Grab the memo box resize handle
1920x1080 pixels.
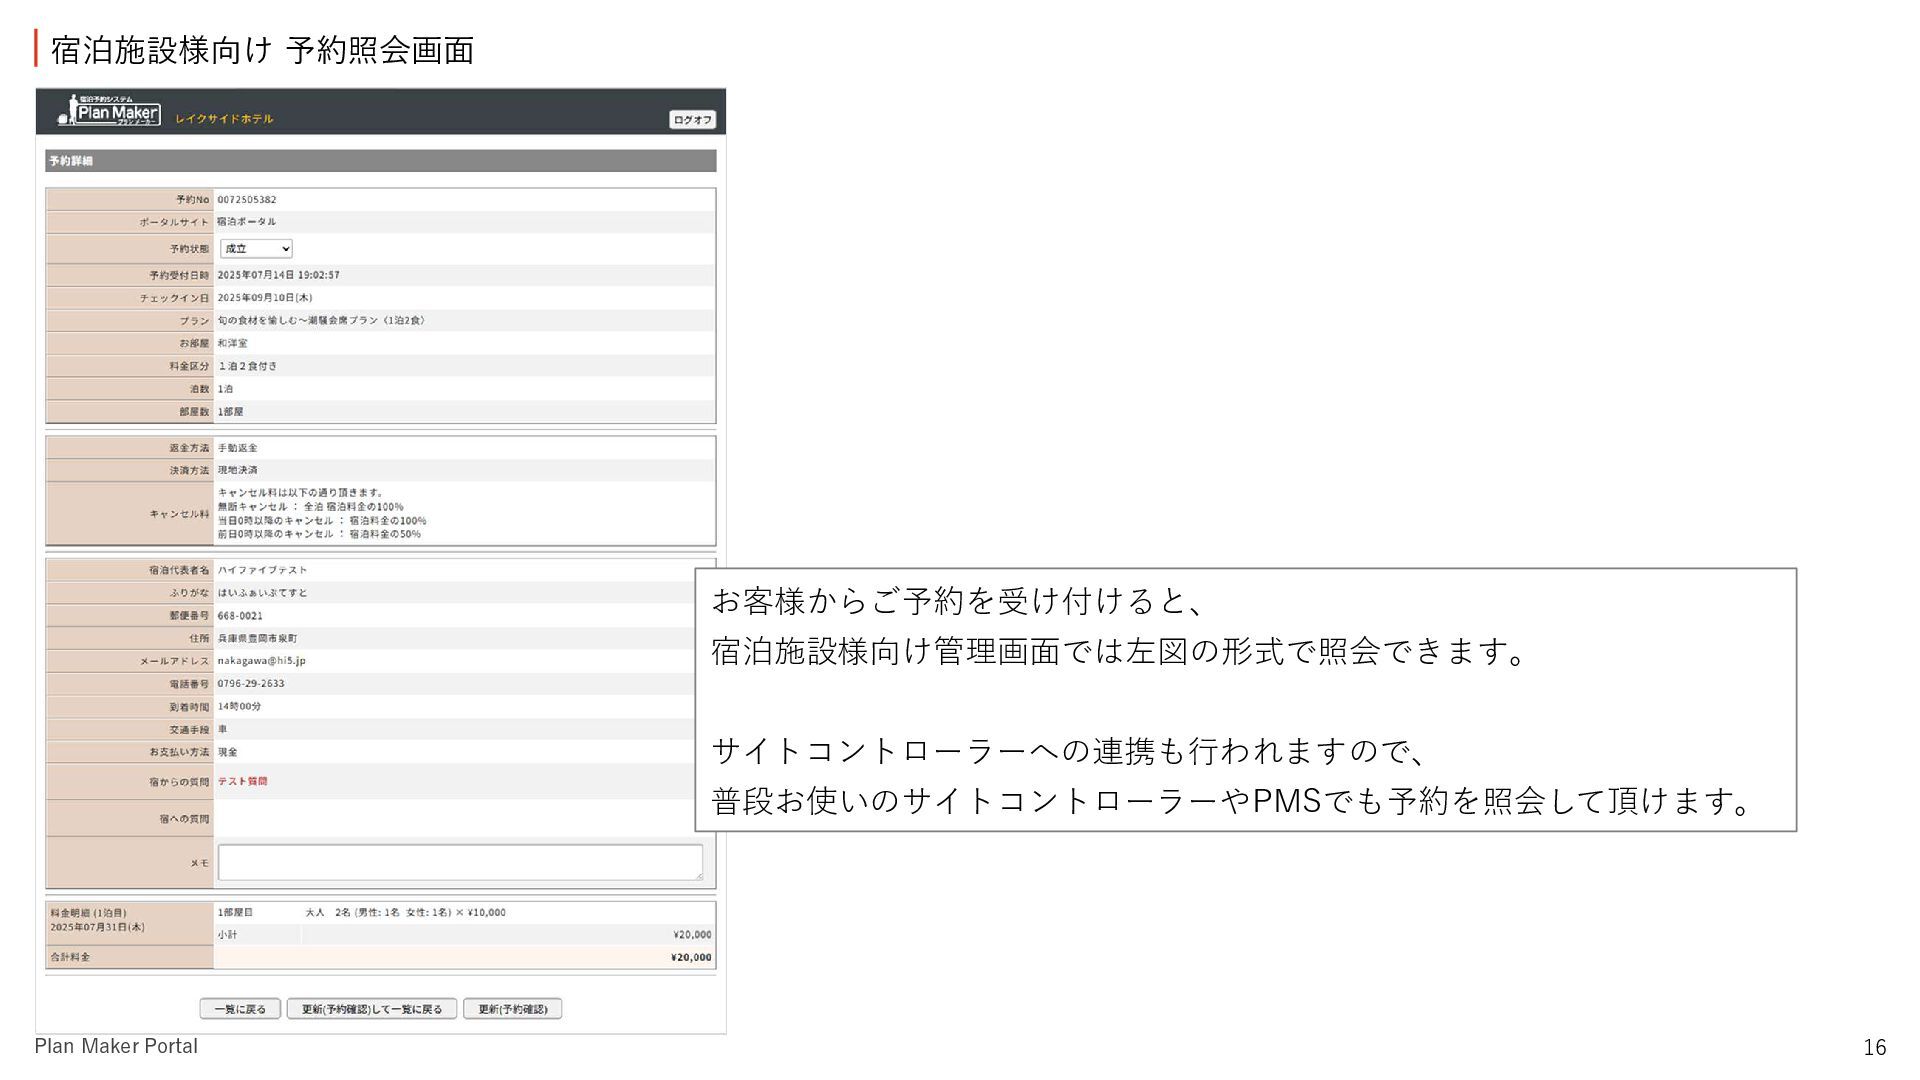699,876
